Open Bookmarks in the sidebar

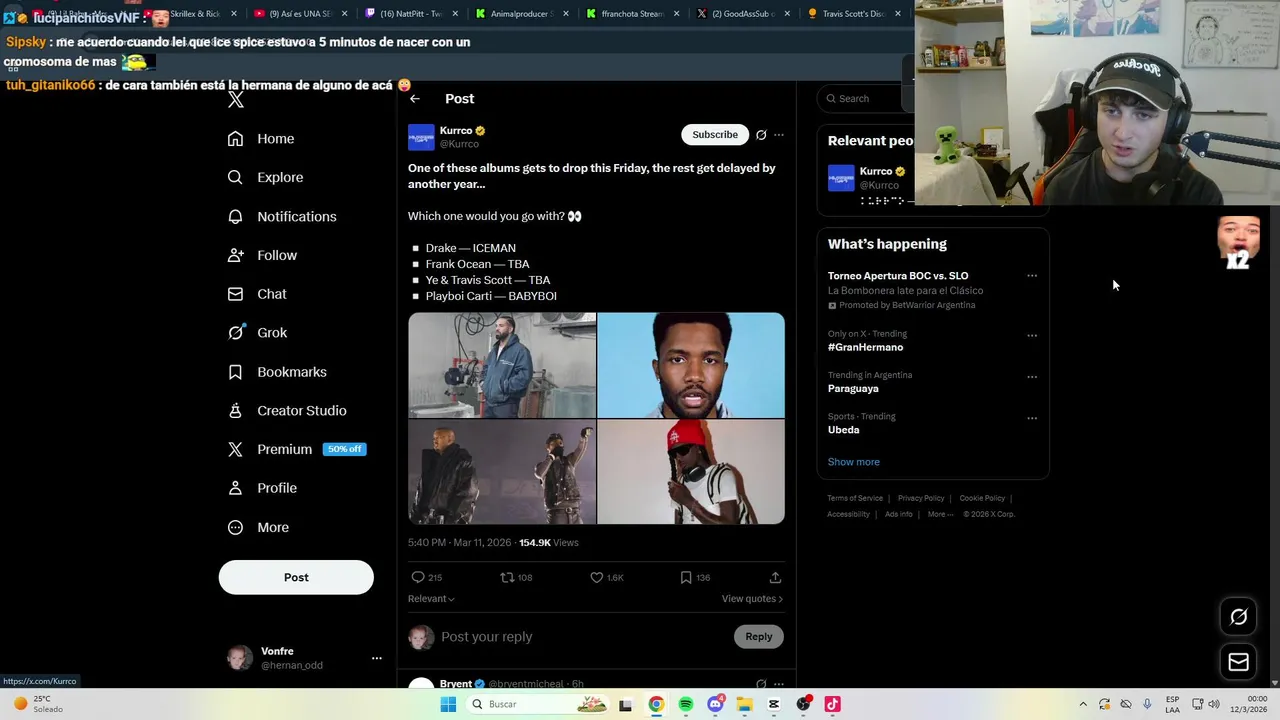[277, 372]
